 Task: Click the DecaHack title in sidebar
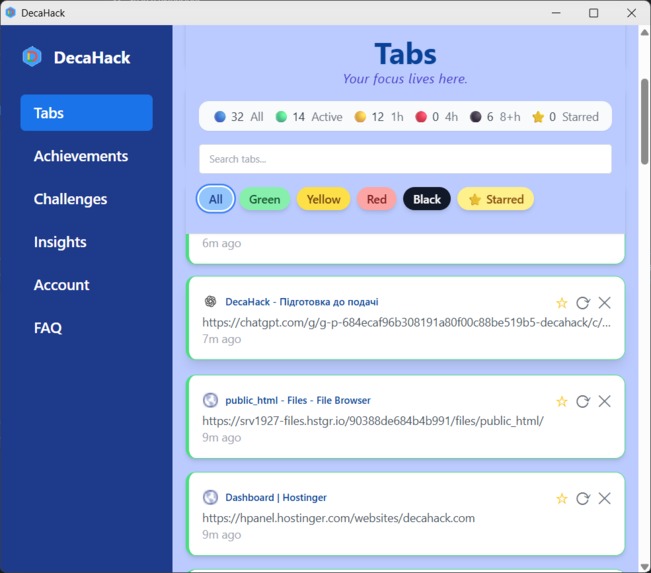92,58
